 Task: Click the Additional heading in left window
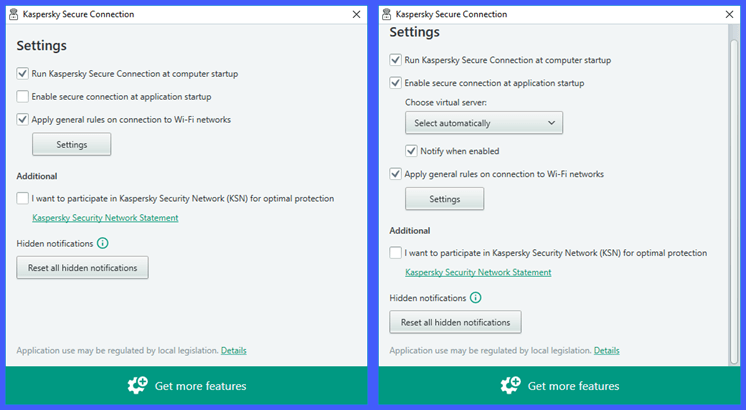37,176
